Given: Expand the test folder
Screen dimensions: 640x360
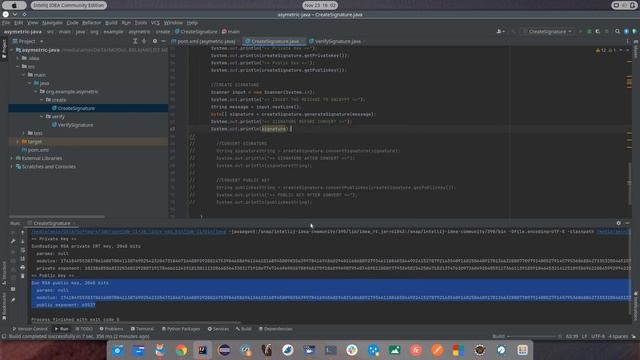Looking at the screenshot, I should [24, 133].
